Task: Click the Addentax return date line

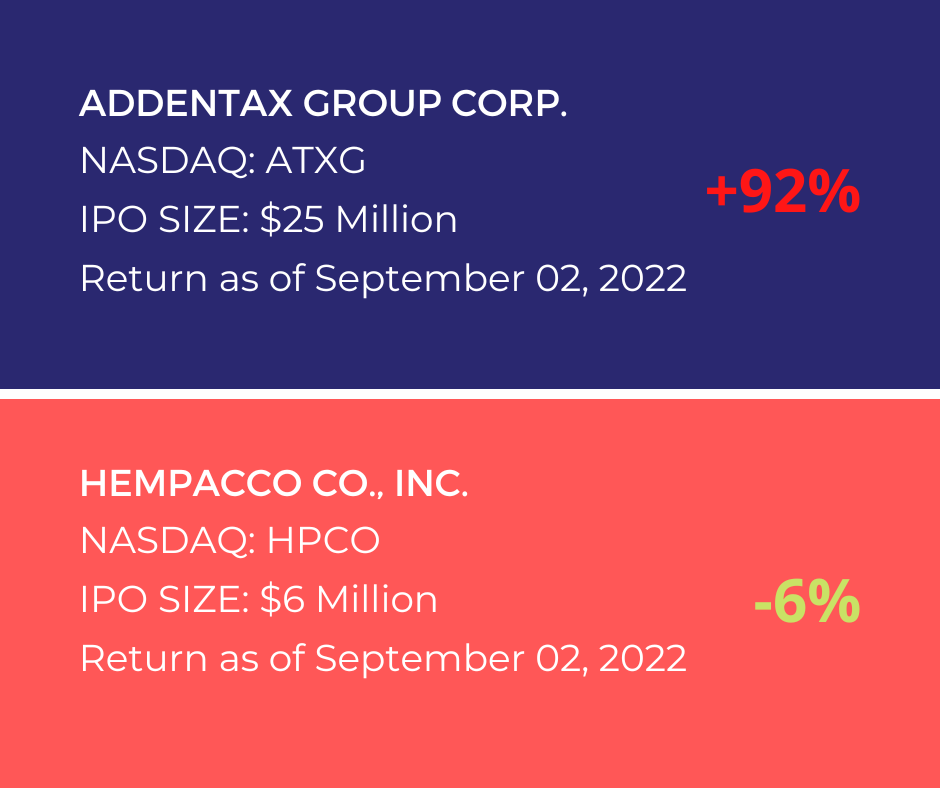Action: point(383,279)
